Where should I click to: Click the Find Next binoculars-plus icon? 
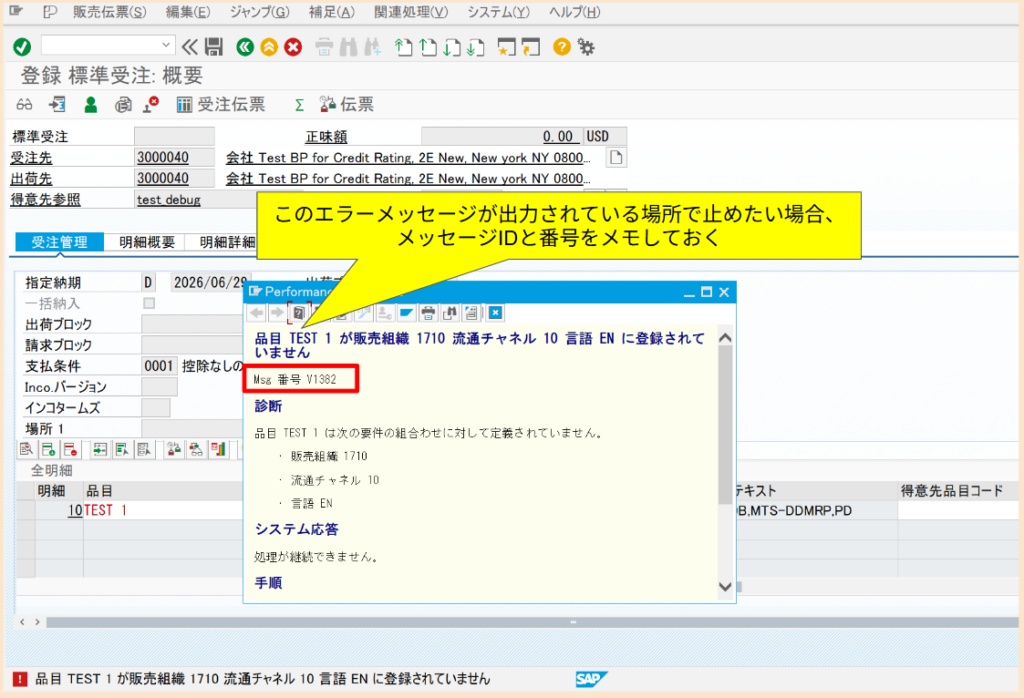[x=372, y=47]
